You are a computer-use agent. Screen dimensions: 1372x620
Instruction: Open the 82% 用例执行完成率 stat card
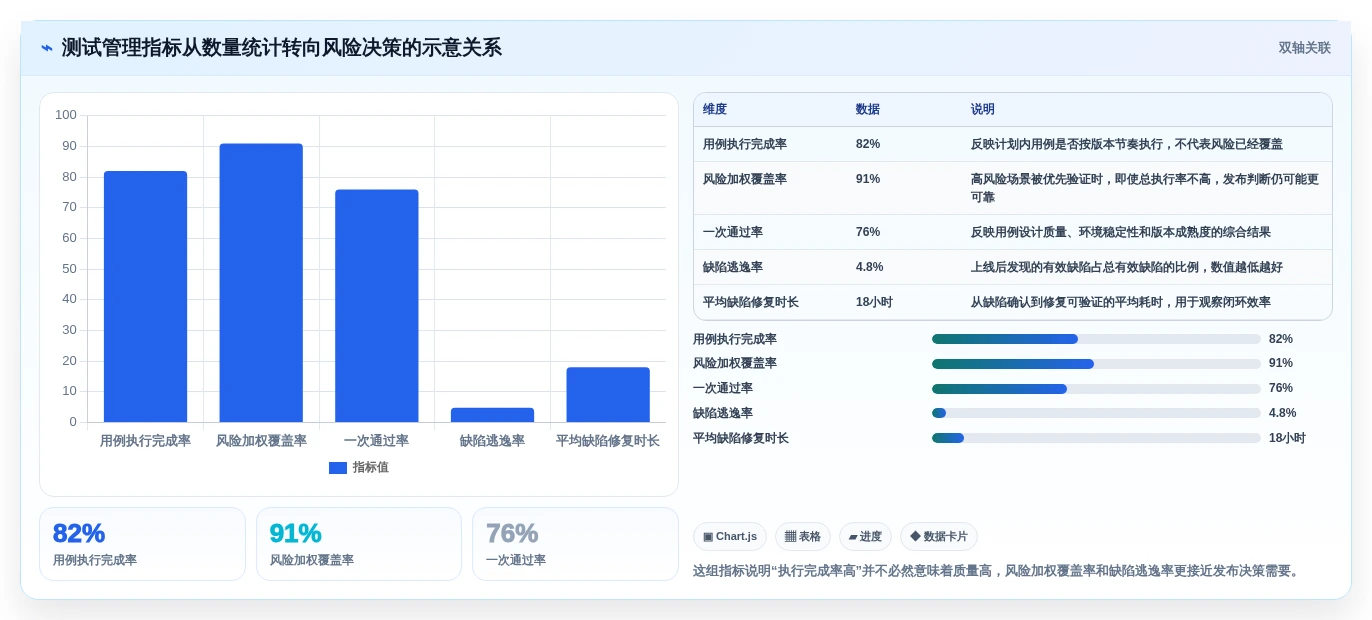(142, 544)
